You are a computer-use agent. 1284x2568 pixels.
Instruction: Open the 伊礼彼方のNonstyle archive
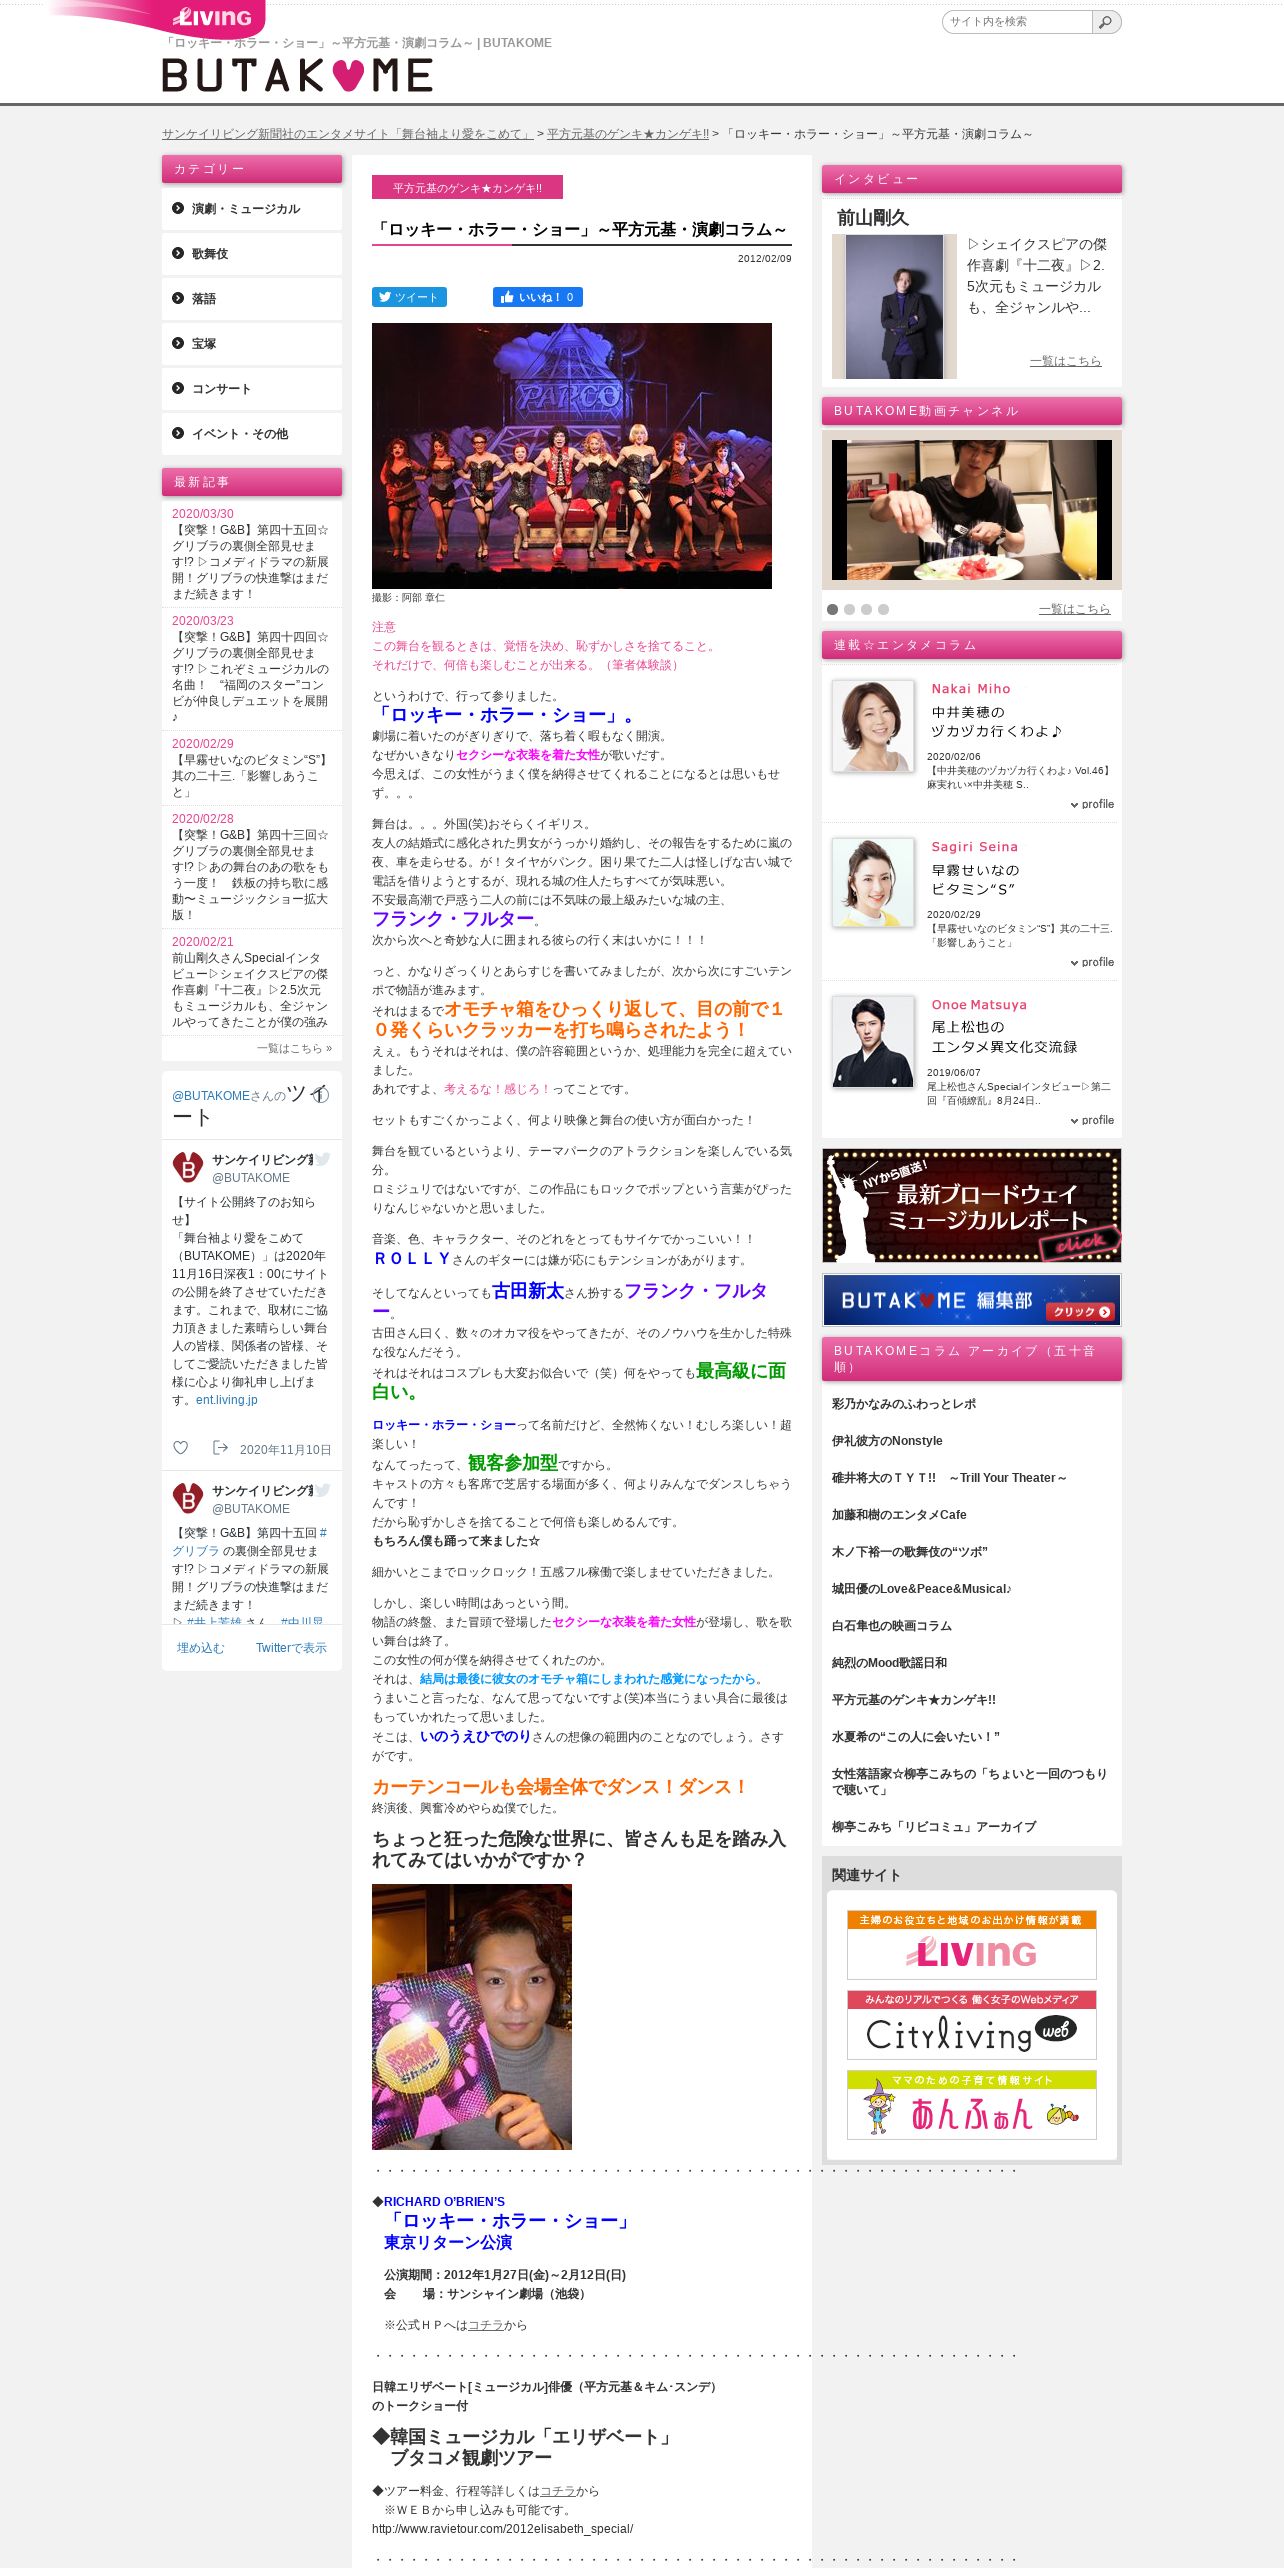pos(887,1441)
